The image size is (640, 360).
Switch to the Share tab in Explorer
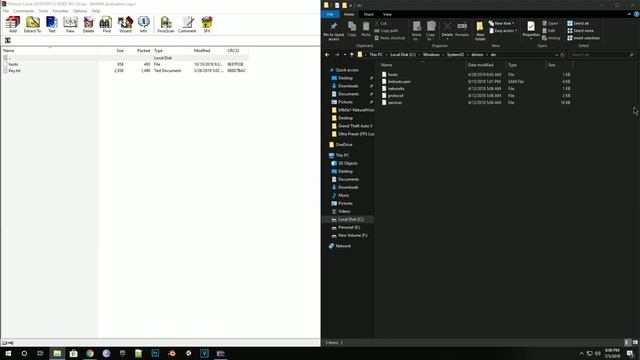368,14
